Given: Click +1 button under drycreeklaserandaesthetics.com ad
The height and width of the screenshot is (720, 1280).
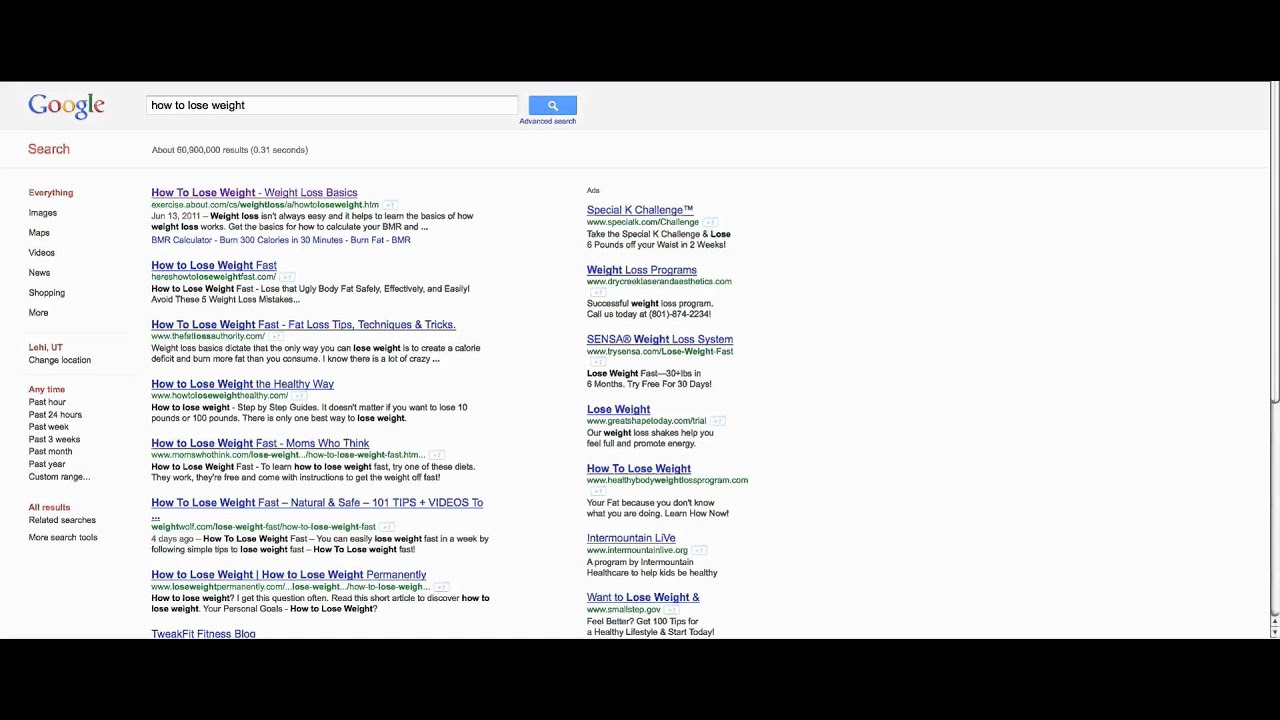Looking at the screenshot, I should click(597, 292).
